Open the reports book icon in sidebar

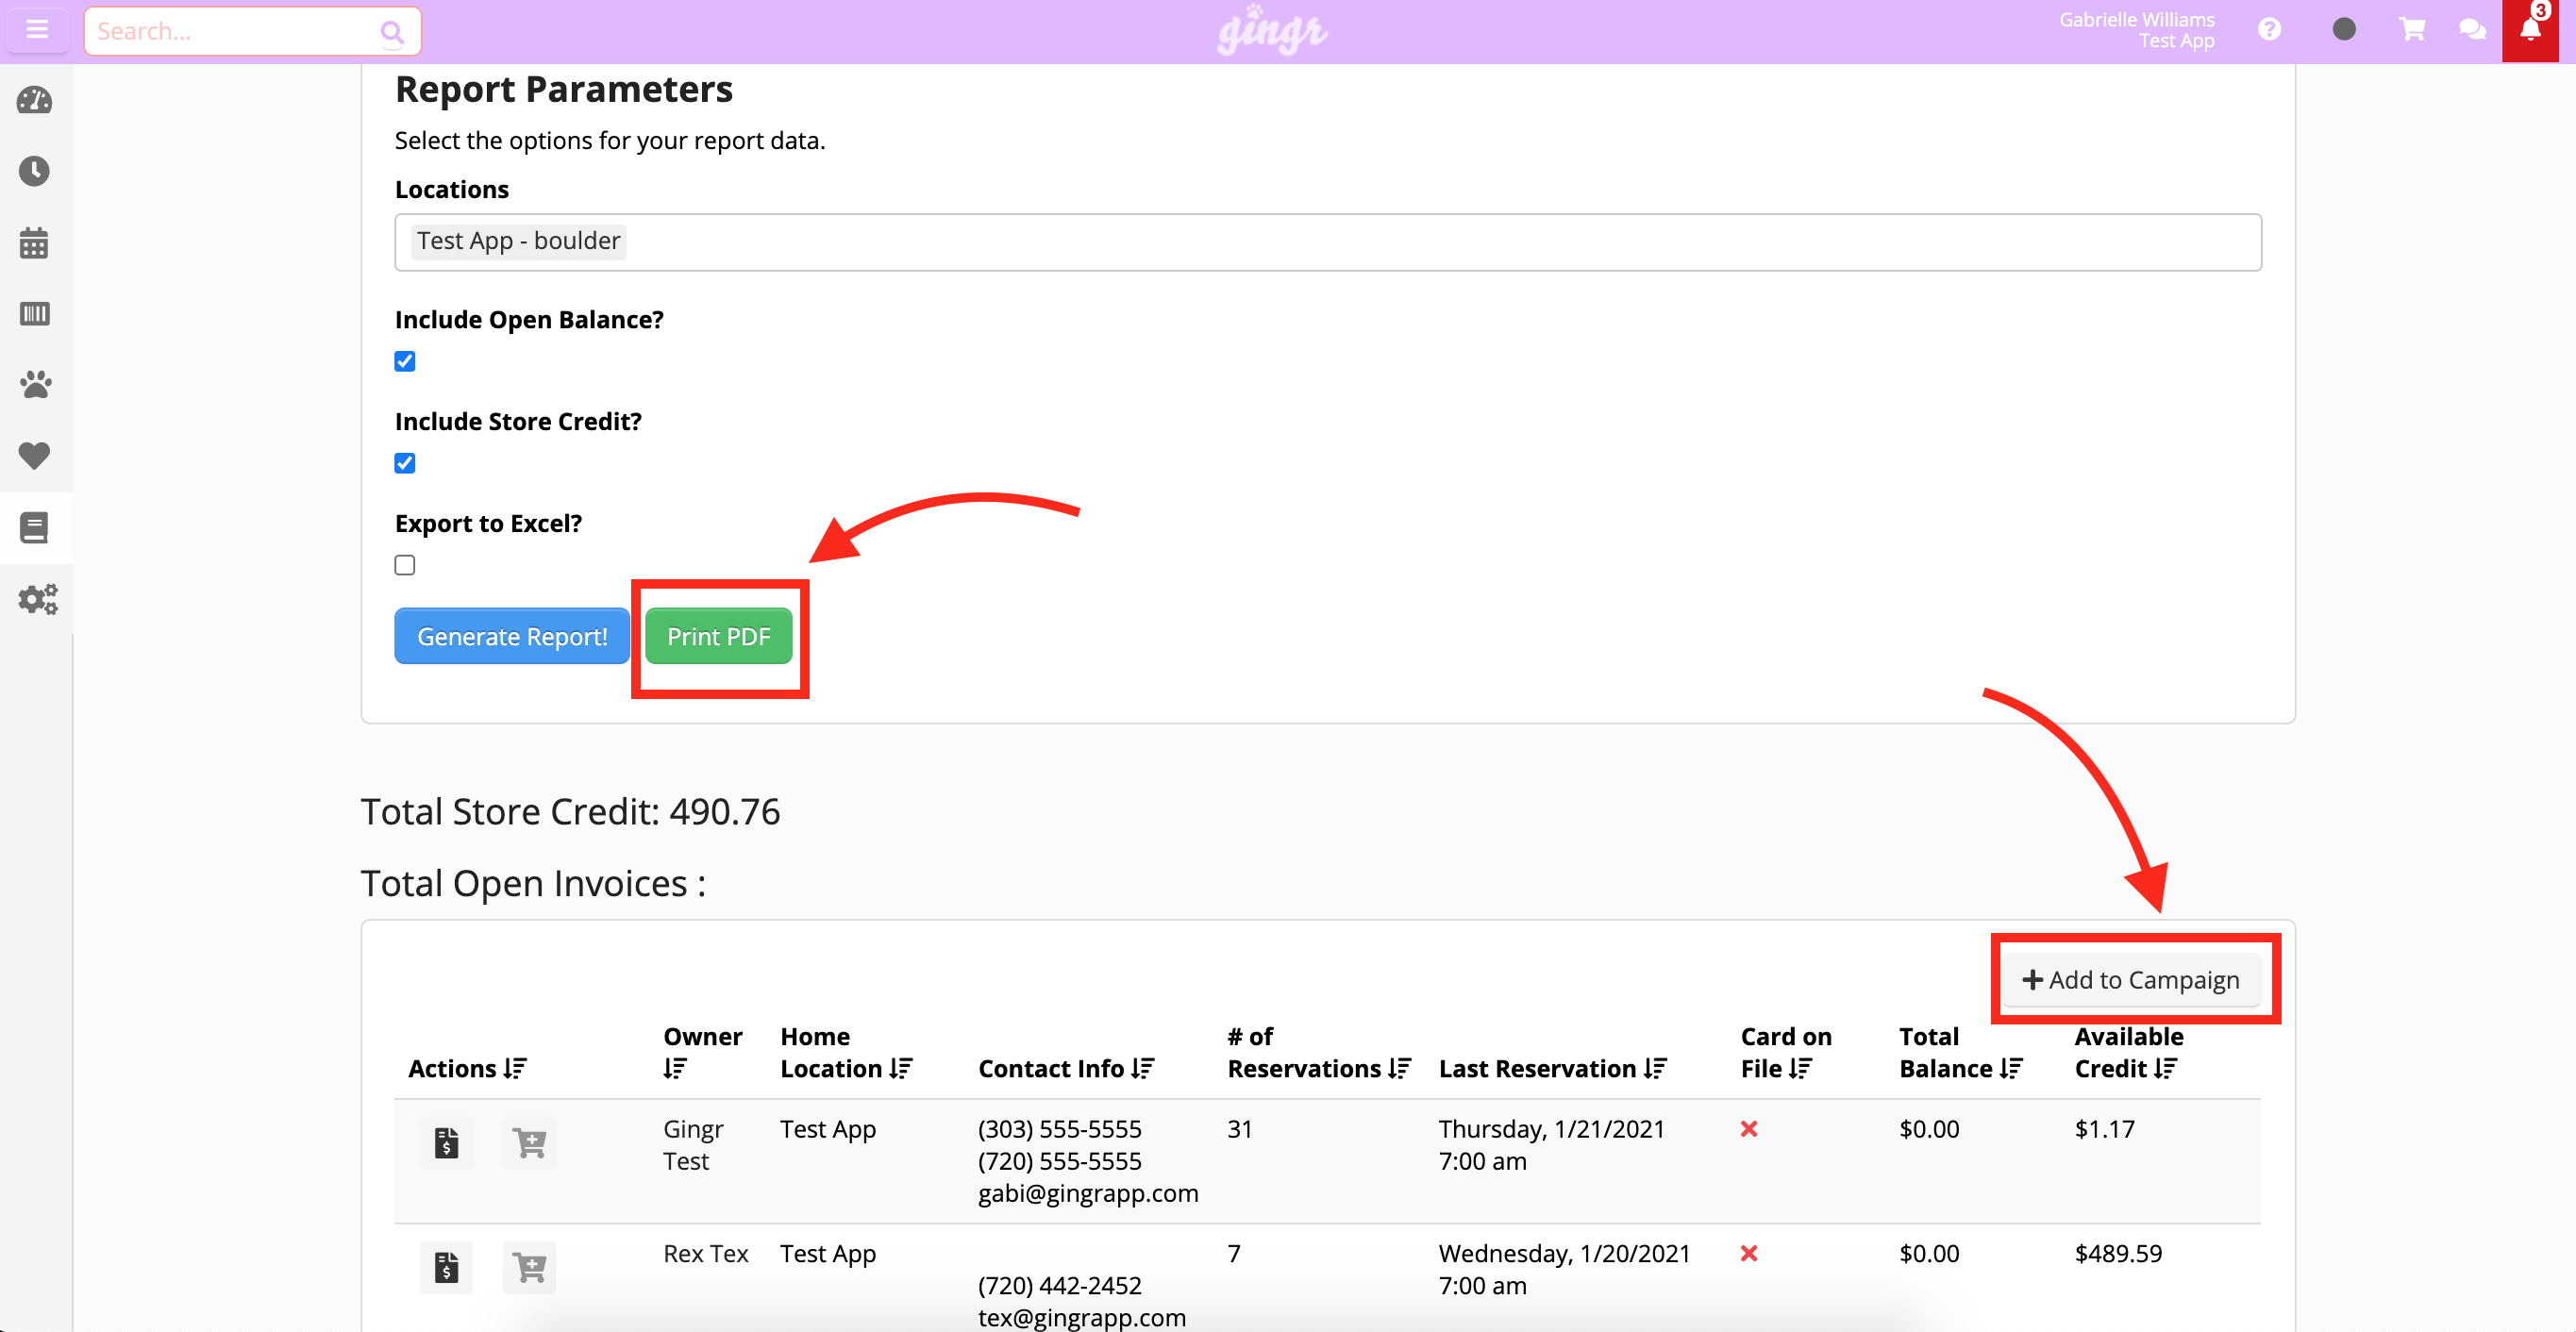(34, 527)
